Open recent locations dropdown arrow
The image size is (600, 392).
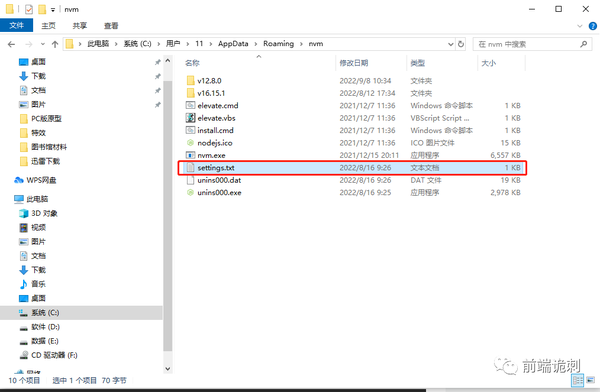[43, 44]
